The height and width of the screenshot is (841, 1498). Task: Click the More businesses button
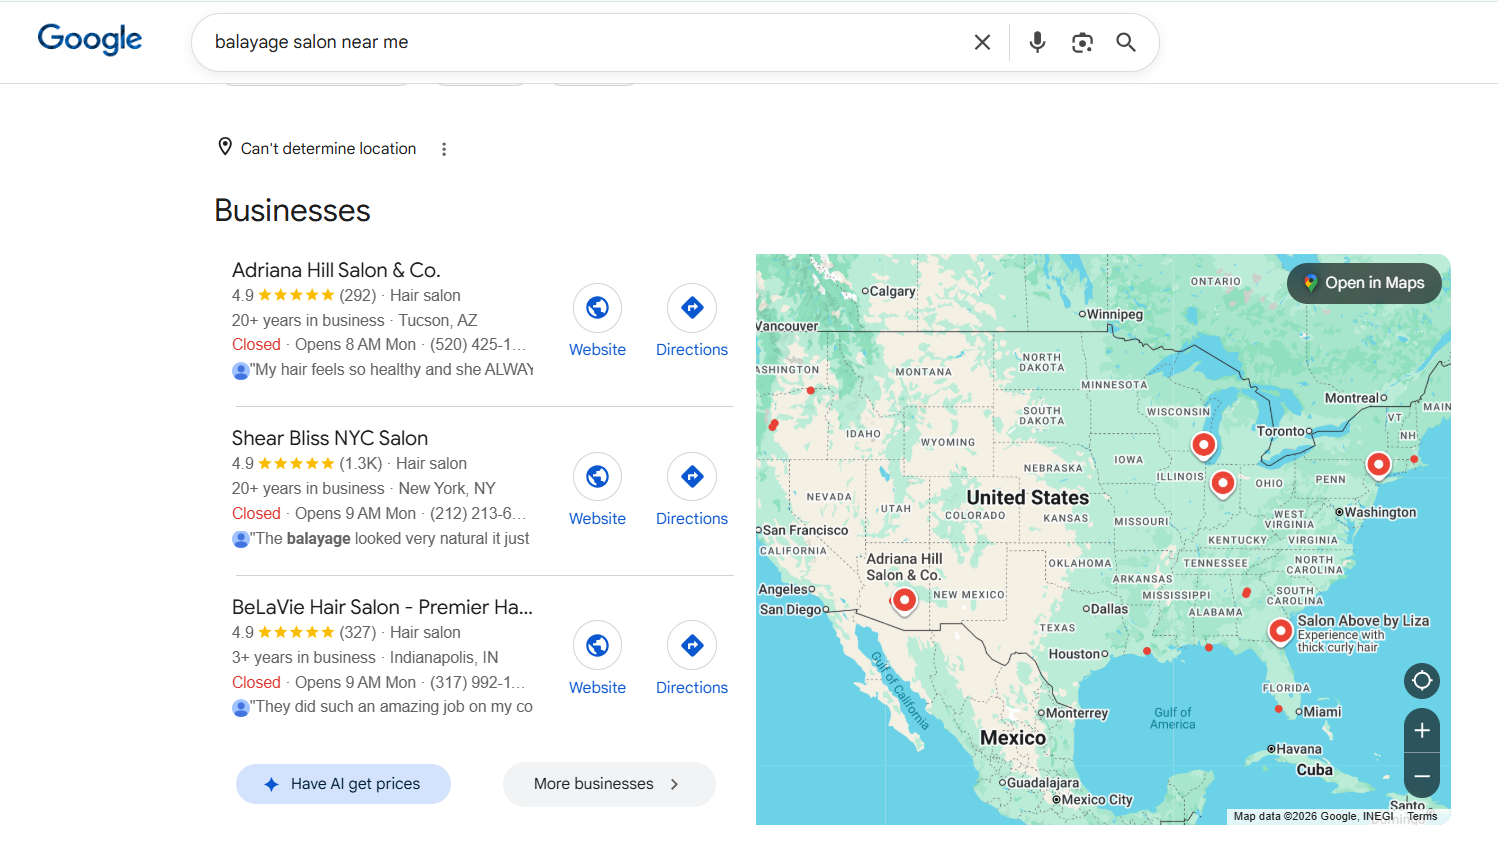(609, 784)
